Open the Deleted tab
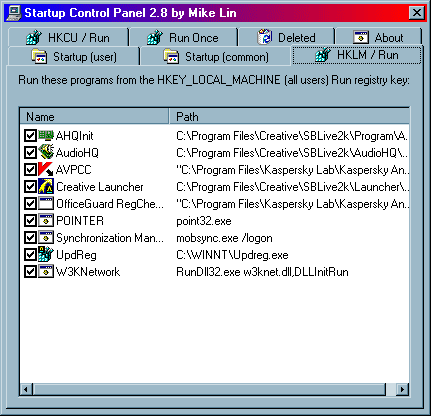Screen dimensions: 431x416 pos(287,37)
